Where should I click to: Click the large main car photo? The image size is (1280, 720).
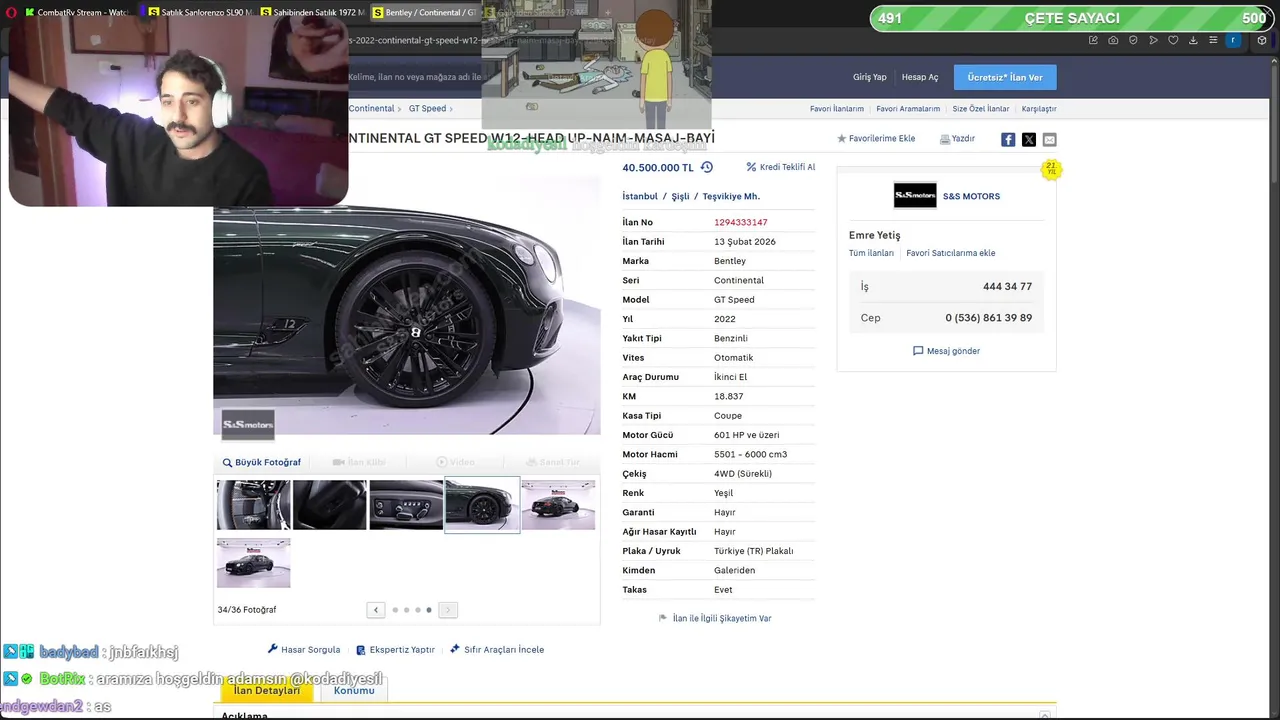click(407, 305)
